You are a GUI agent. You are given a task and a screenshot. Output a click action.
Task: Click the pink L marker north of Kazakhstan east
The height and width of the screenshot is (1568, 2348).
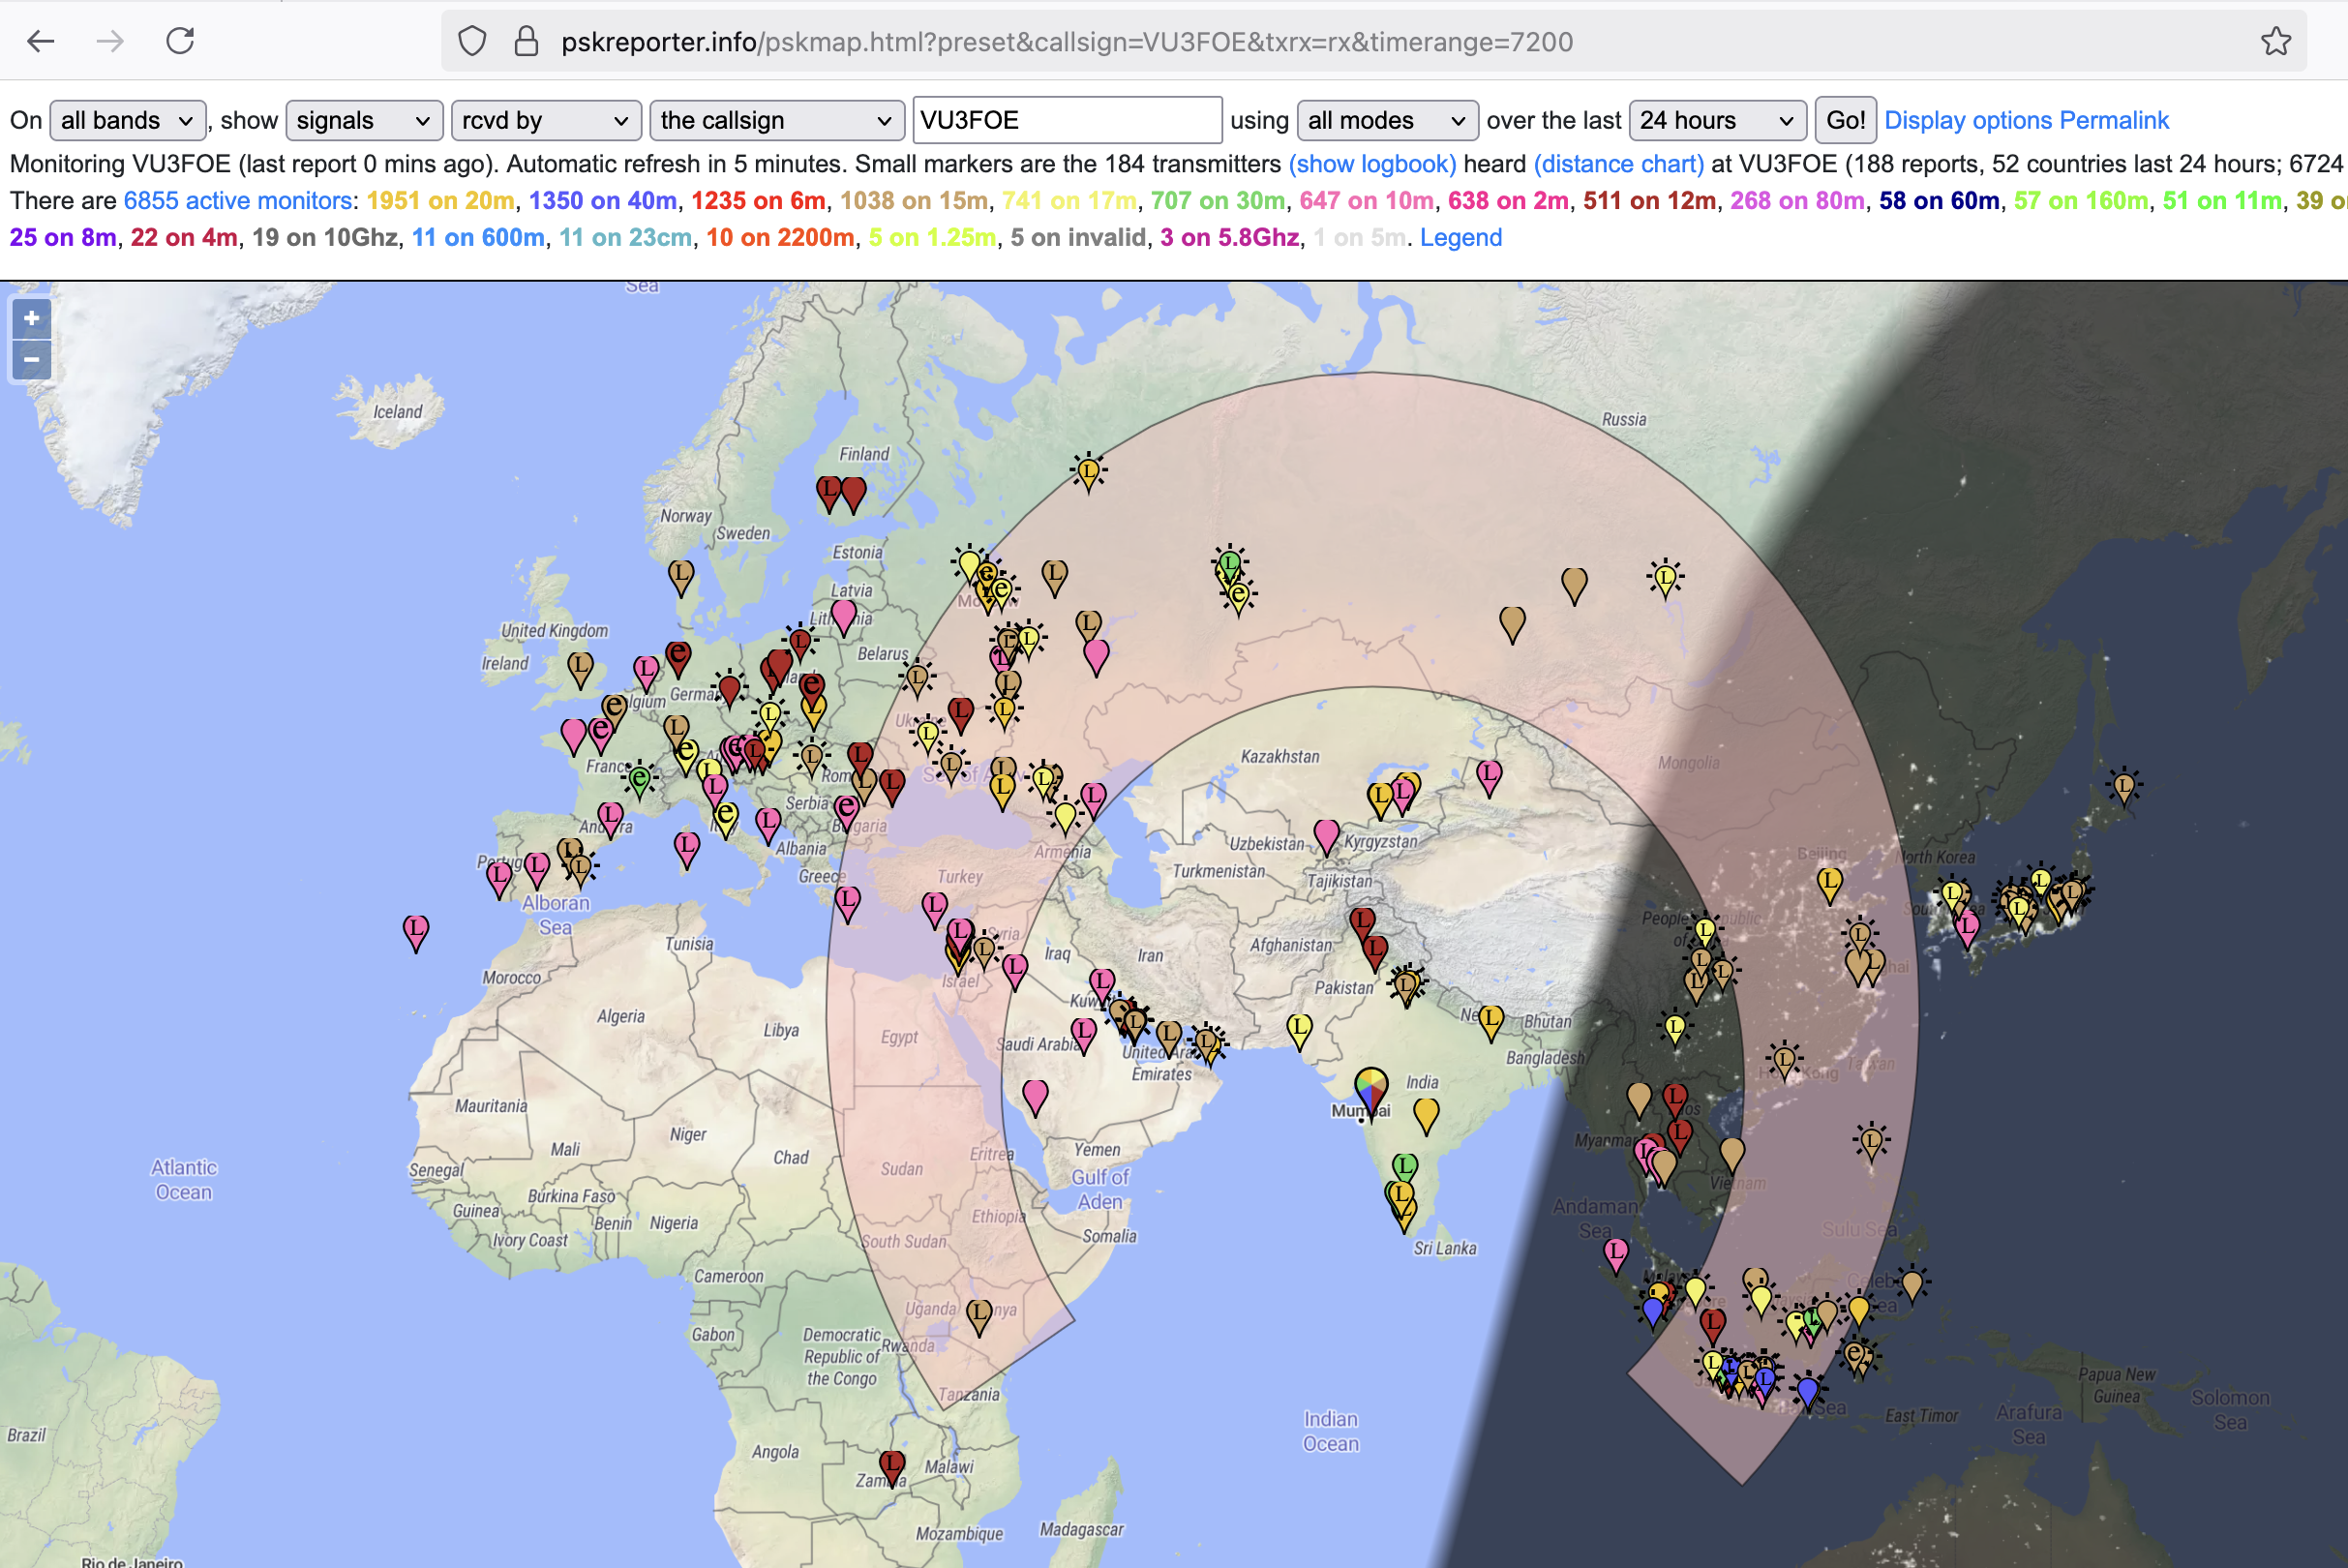[1489, 776]
